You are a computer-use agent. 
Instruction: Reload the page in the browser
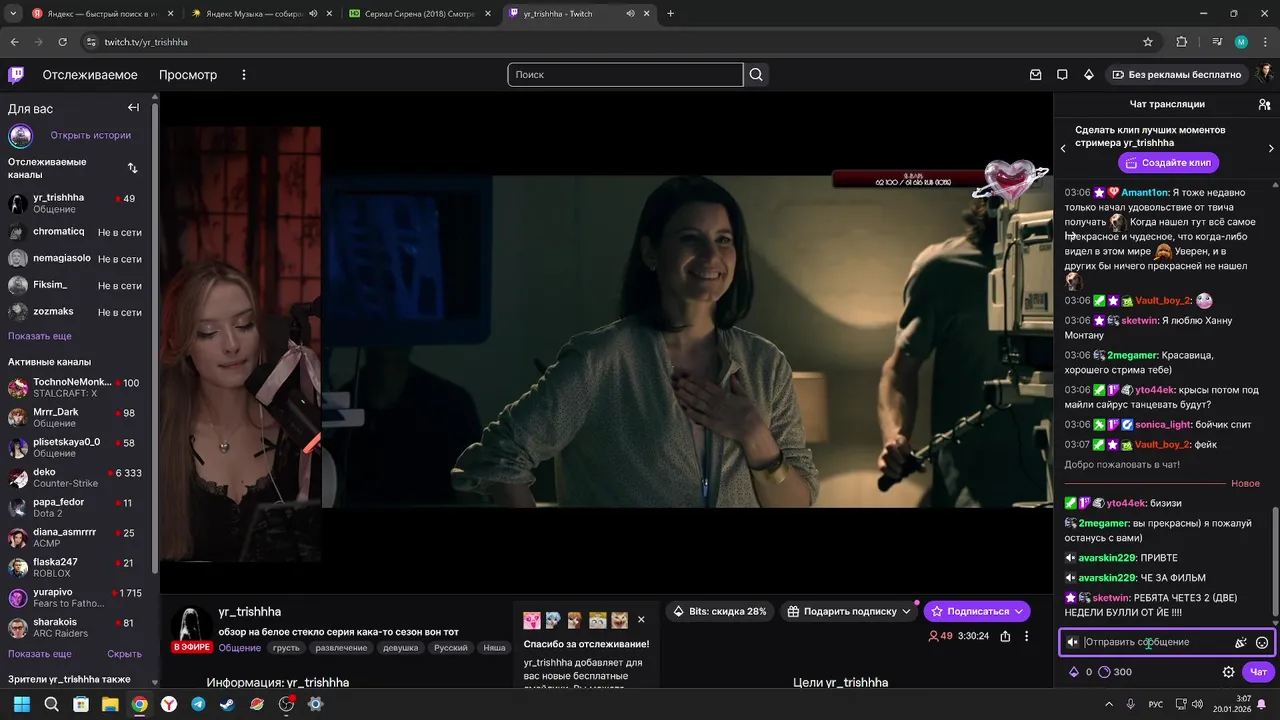coord(63,42)
